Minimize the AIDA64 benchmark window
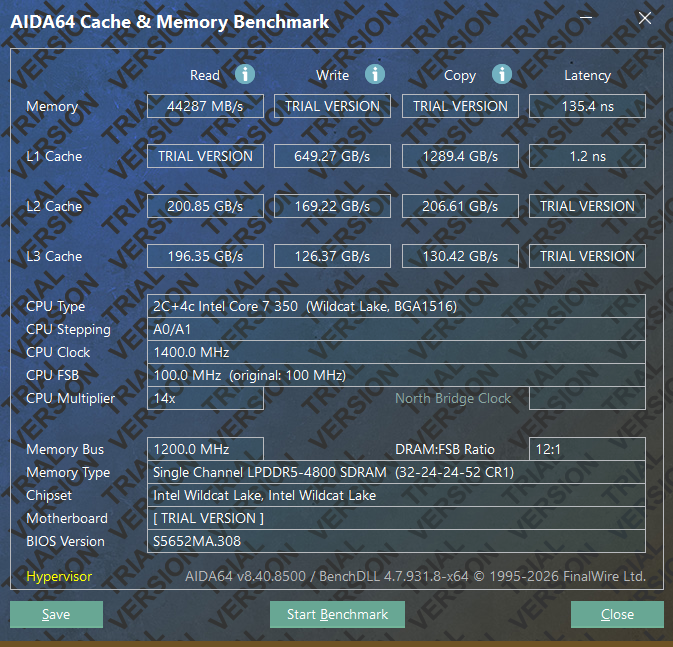Image resolution: width=673 pixels, height=647 pixels. 586,18
